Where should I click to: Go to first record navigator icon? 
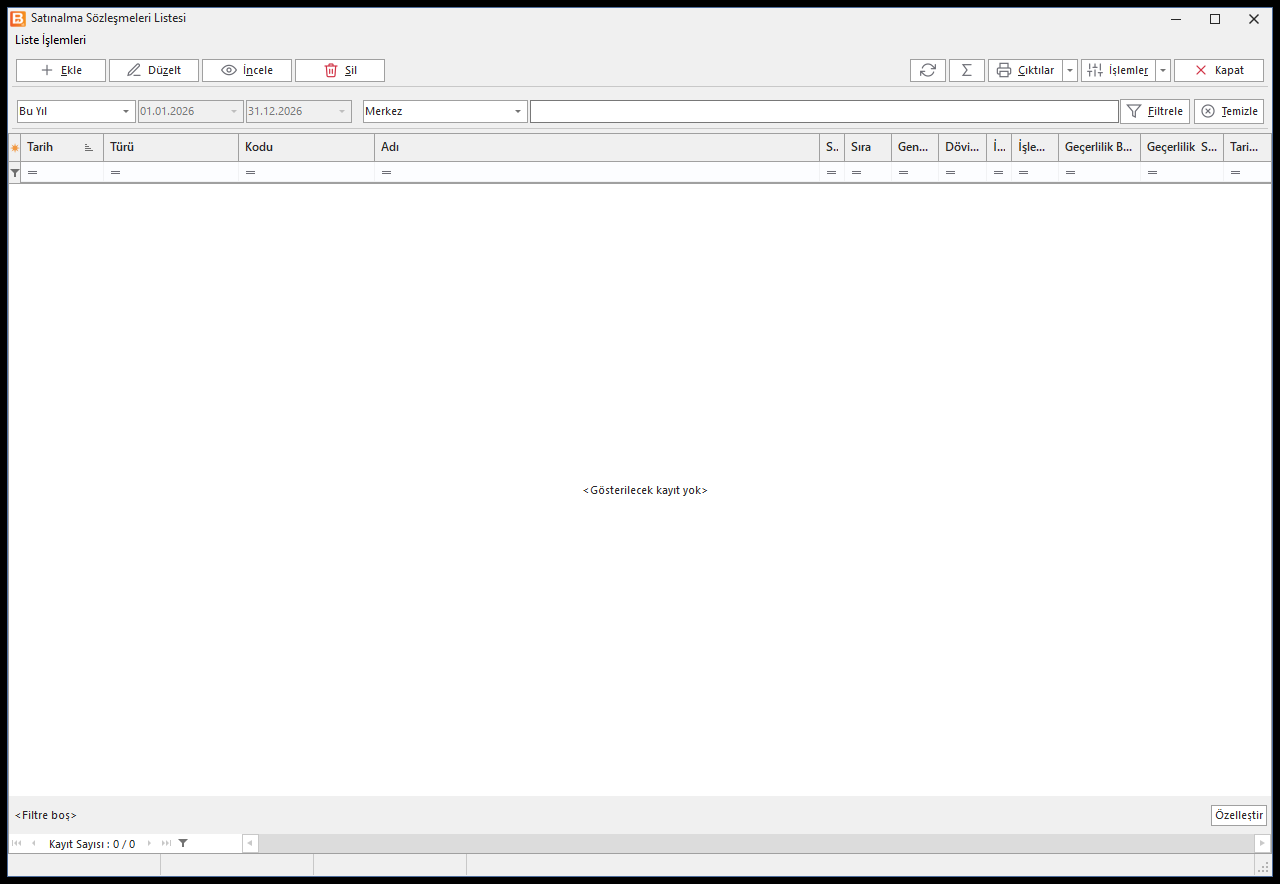click(x=16, y=843)
